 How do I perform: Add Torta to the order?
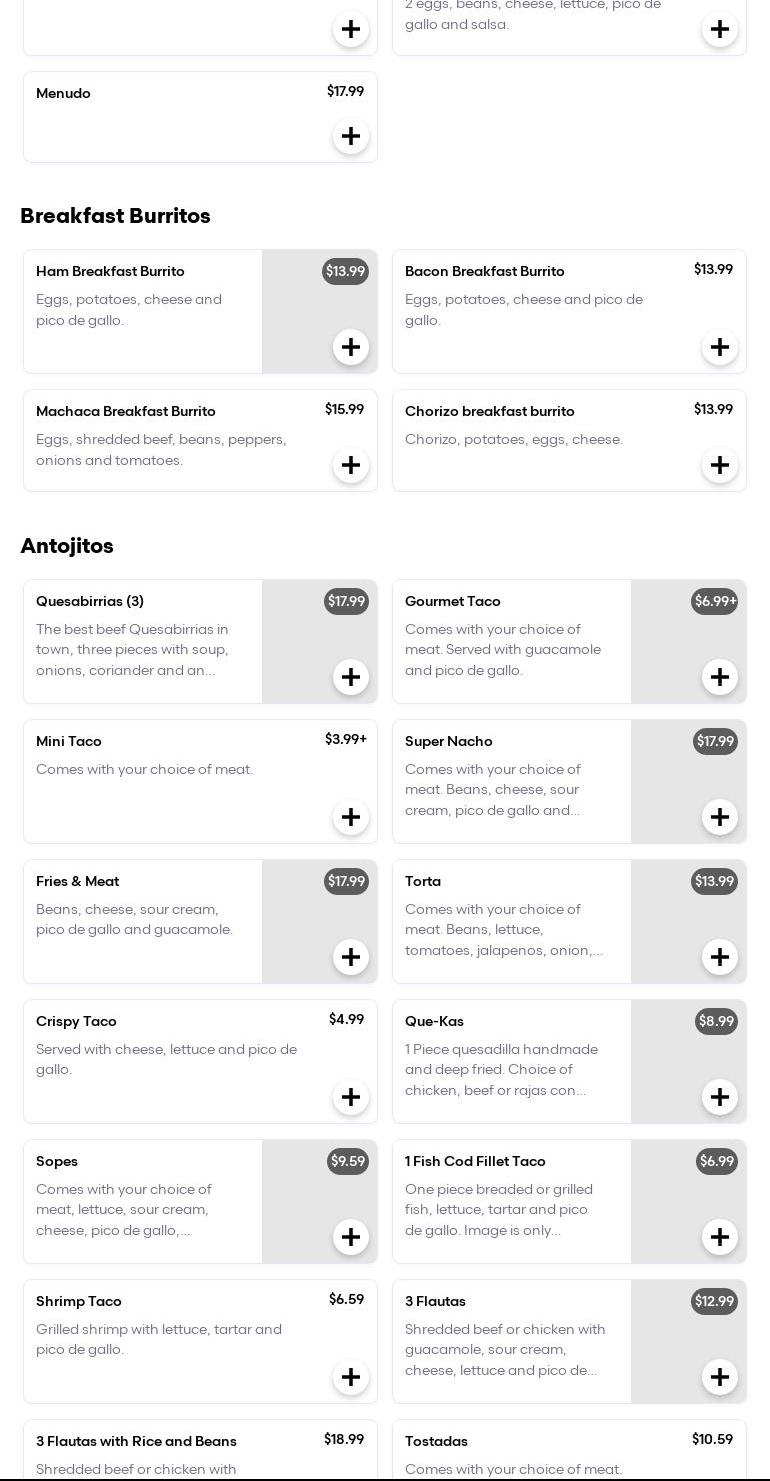(720, 957)
